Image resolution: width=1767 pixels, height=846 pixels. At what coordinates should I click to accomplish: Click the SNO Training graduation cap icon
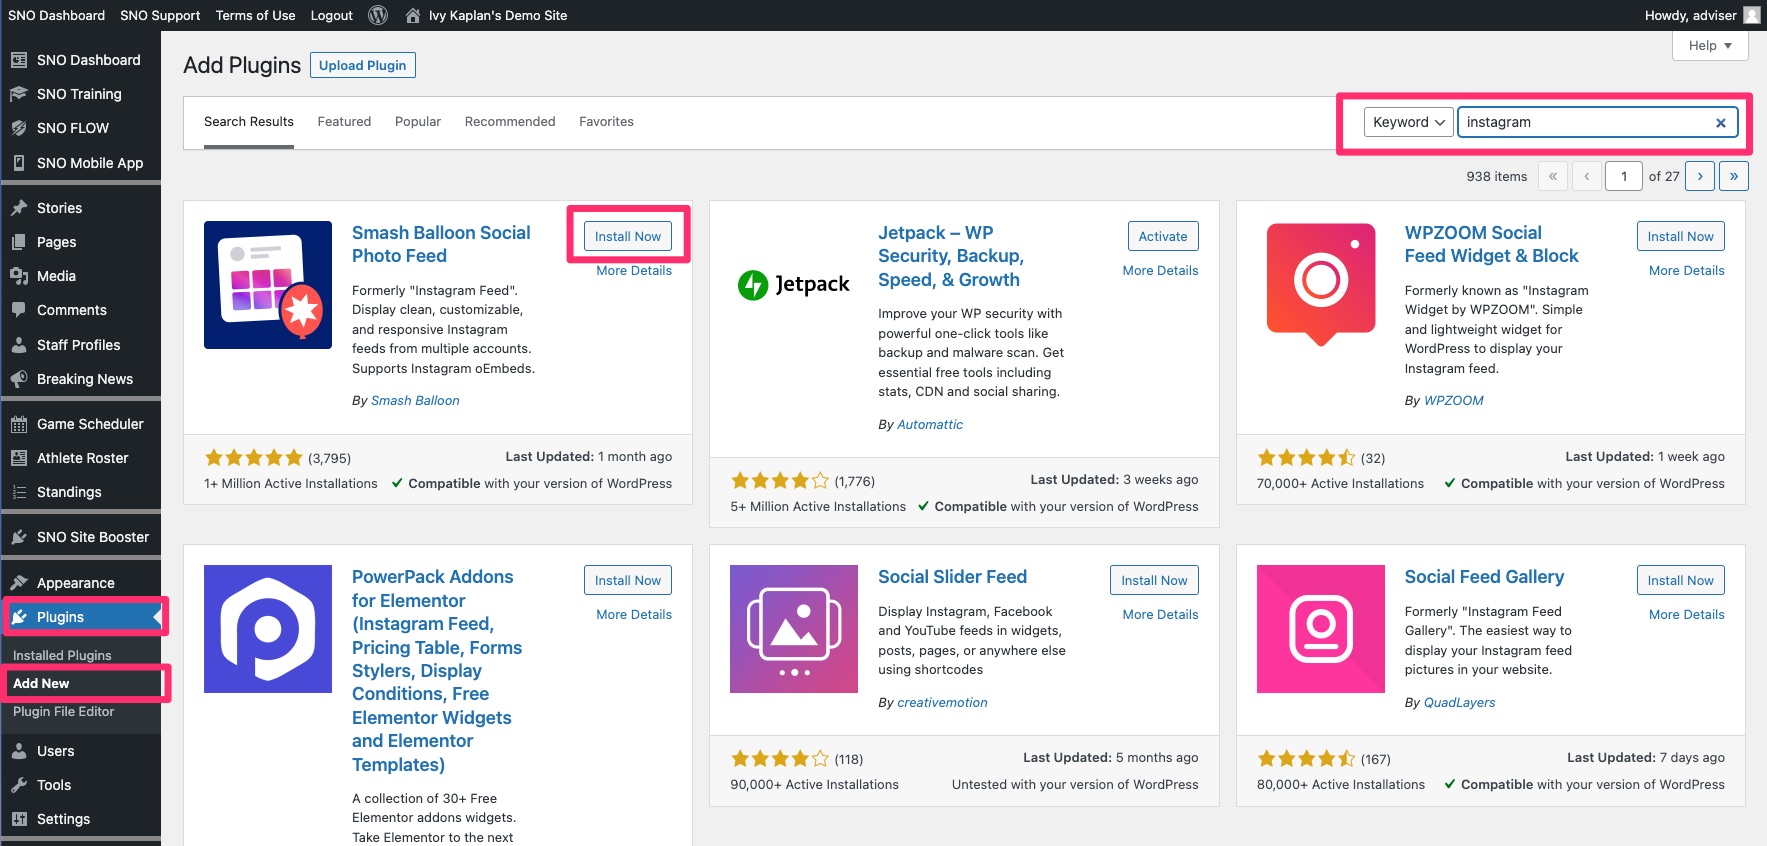19,94
